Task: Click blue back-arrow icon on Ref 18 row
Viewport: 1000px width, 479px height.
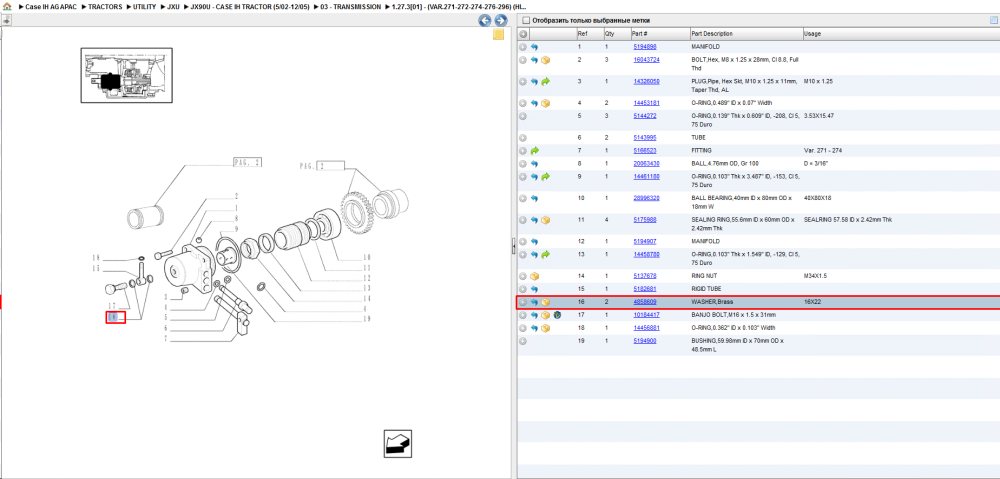Action: click(534, 328)
